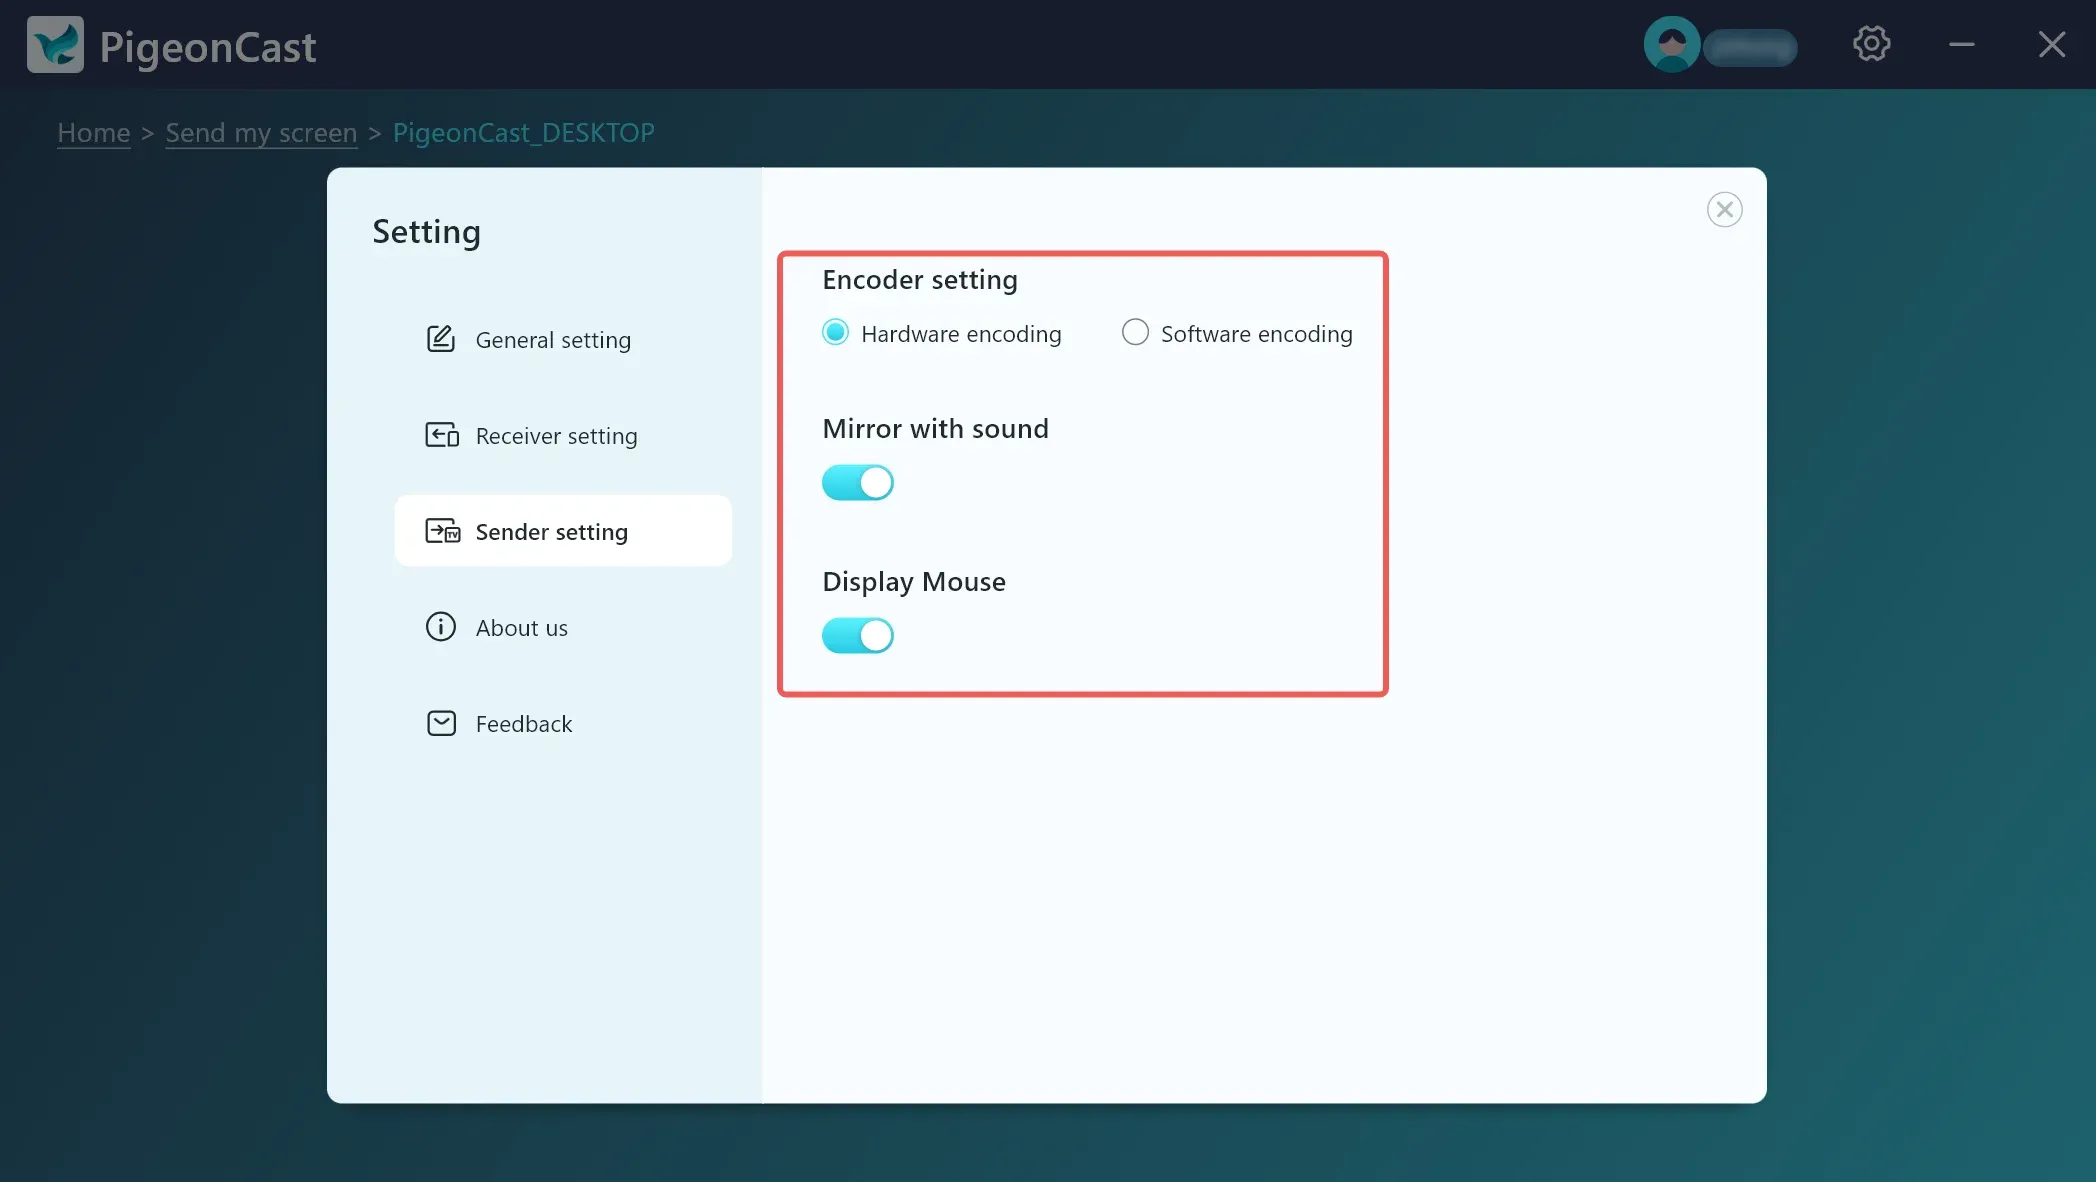This screenshot has height=1182, width=2096.
Task: Open app settings via gear icon
Action: point(1871,44)
